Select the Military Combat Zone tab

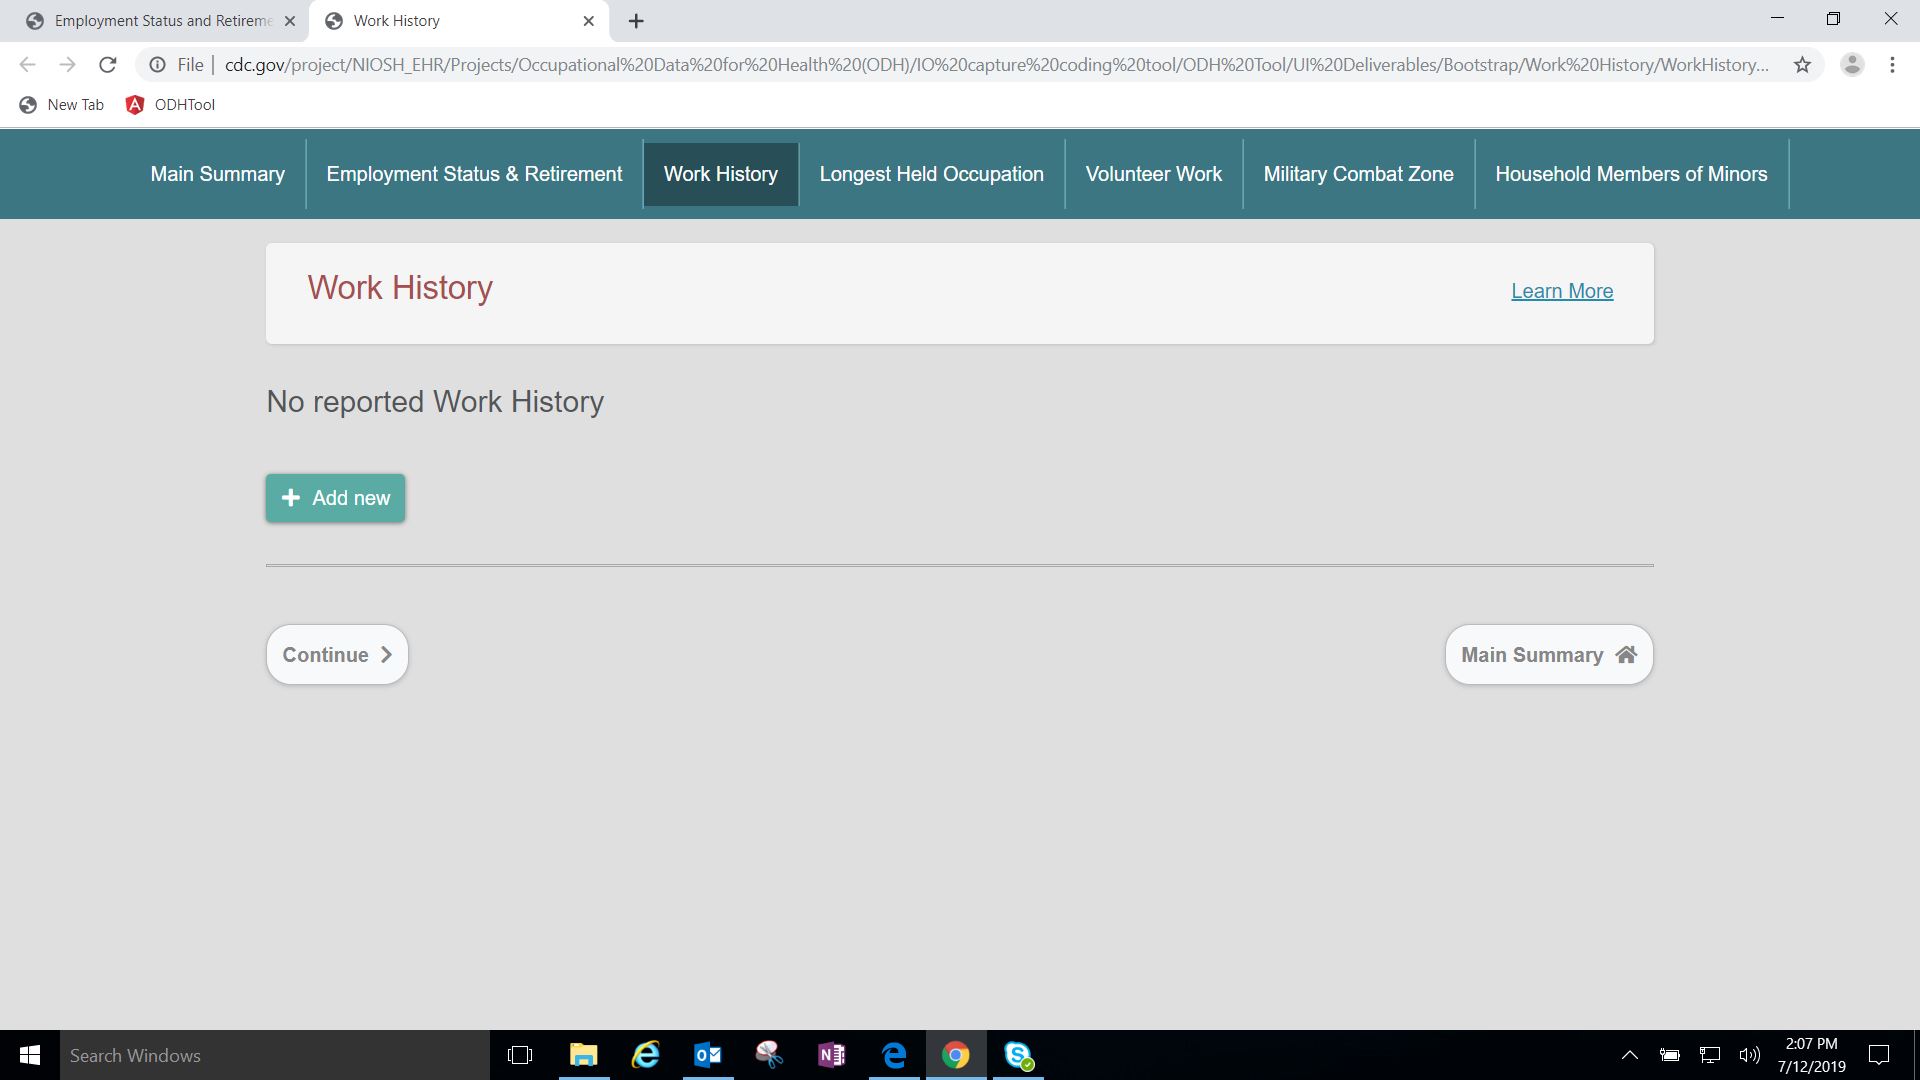tap(1358, 174)
